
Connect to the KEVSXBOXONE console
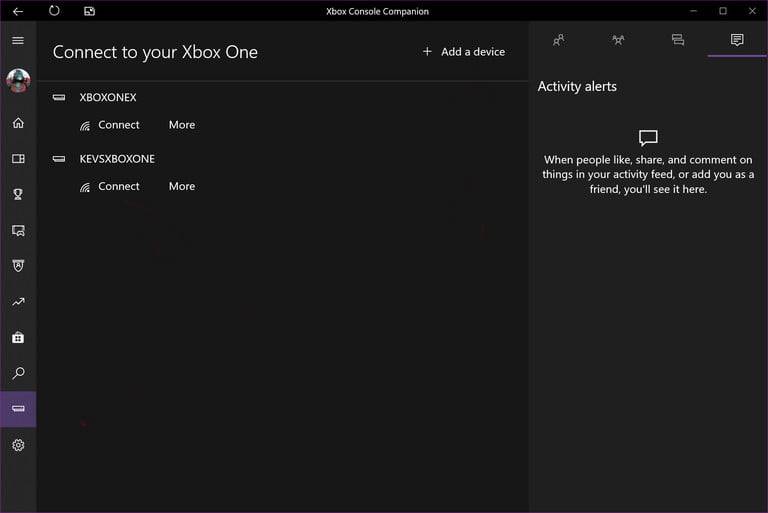pos(110,186)
